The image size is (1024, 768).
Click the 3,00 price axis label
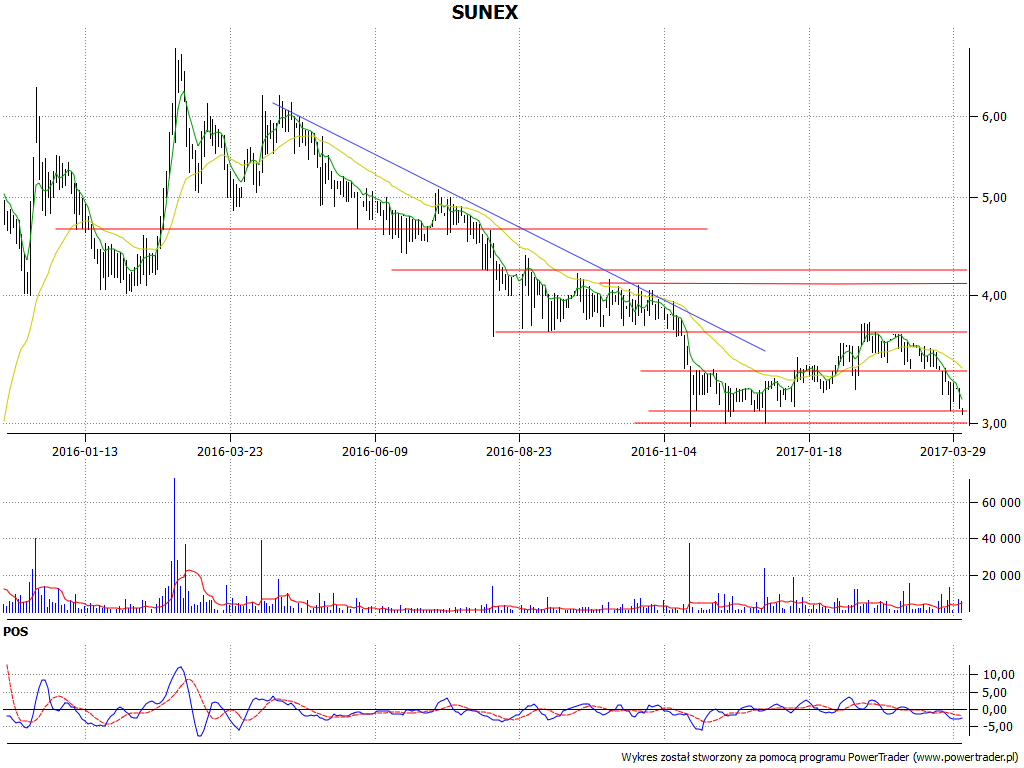pos(994,424)
